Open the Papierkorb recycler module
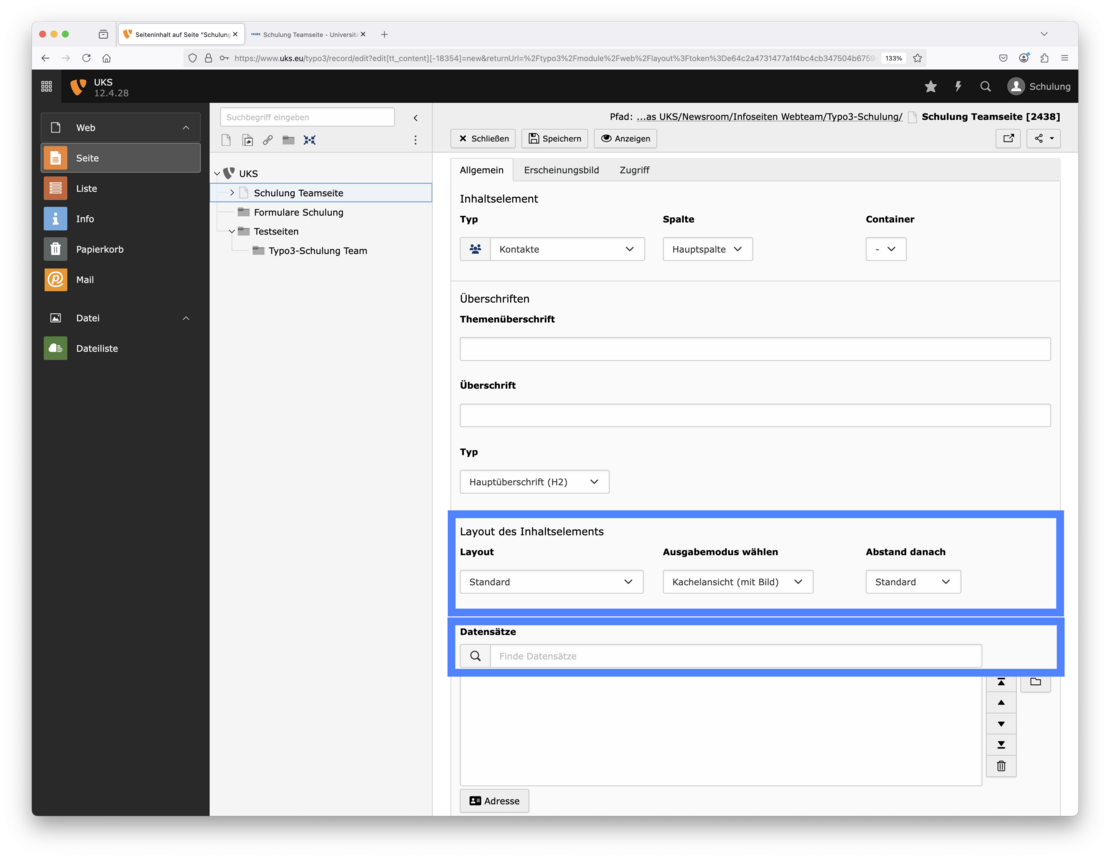Viewport: 1109px width, 858px height. pyautogui.click(x=99, y=249)
